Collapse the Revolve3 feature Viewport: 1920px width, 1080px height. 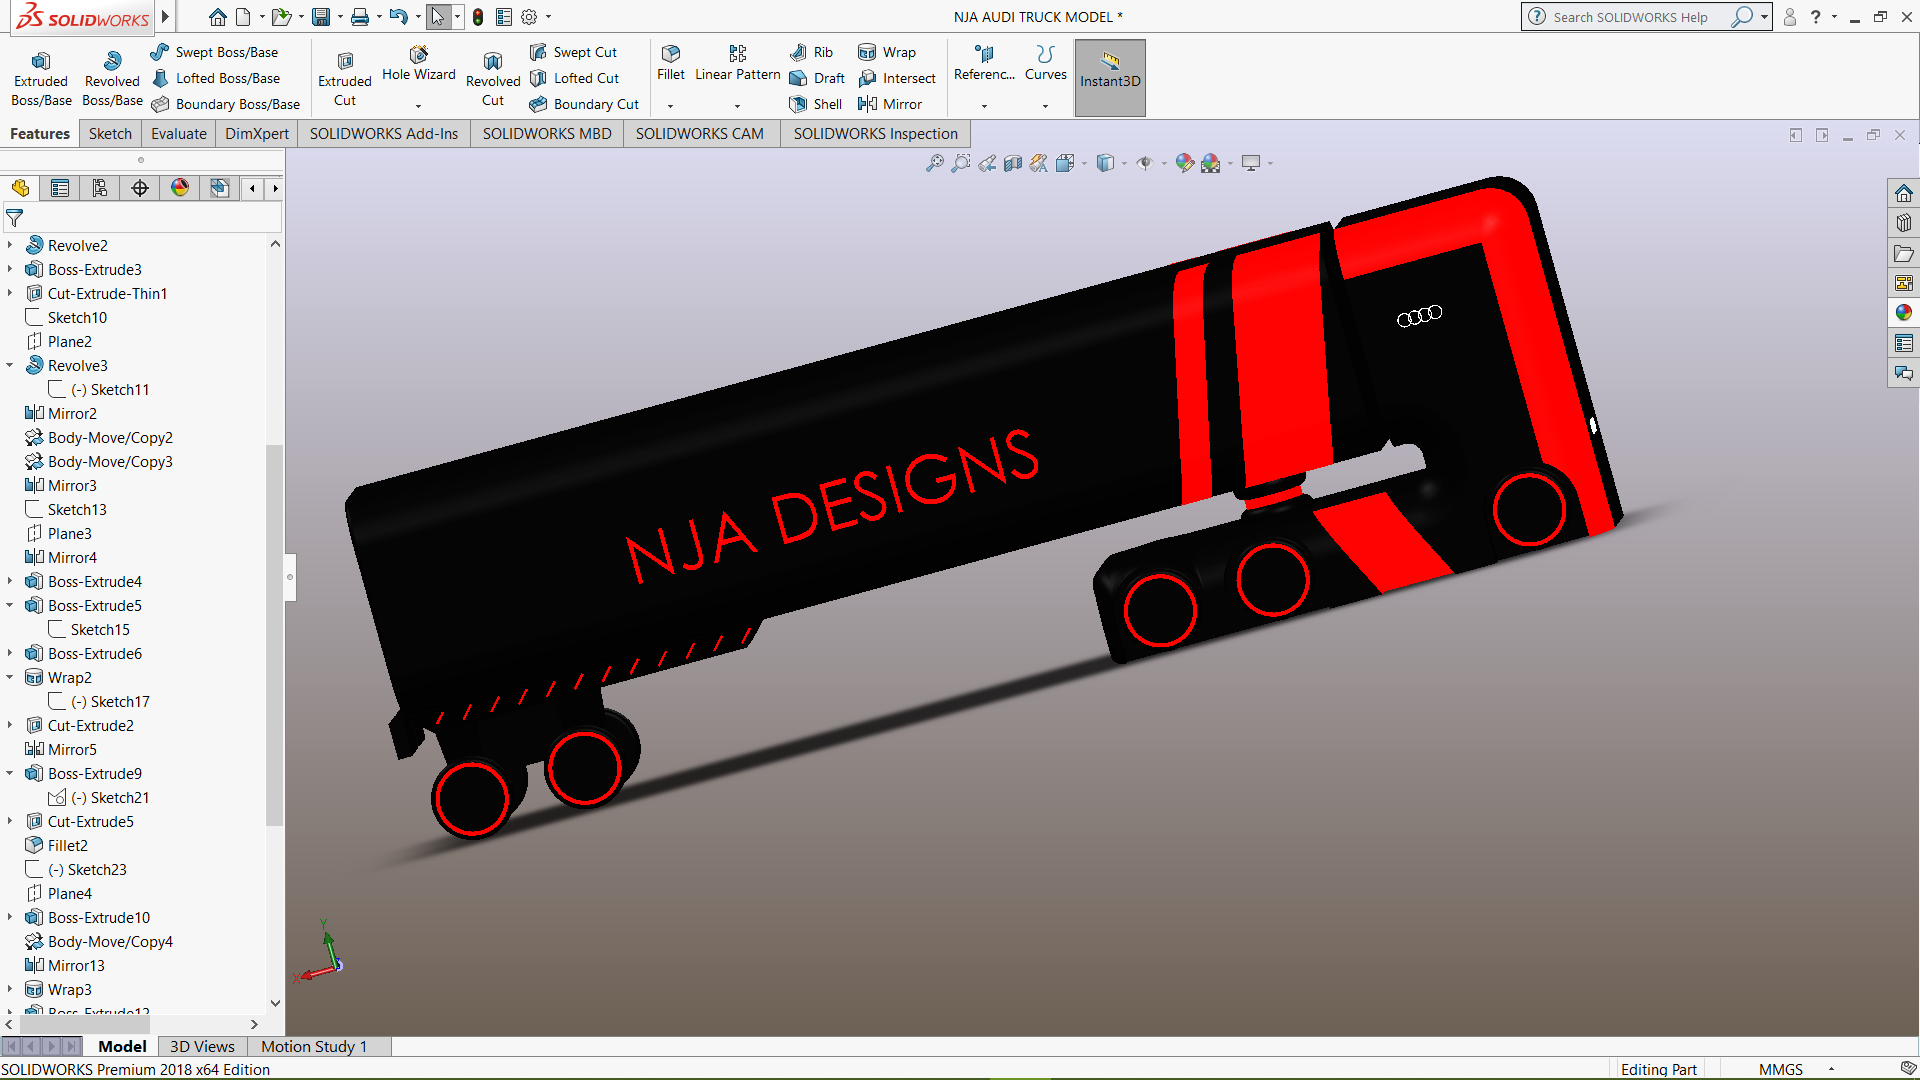click(x=10, y=365)
